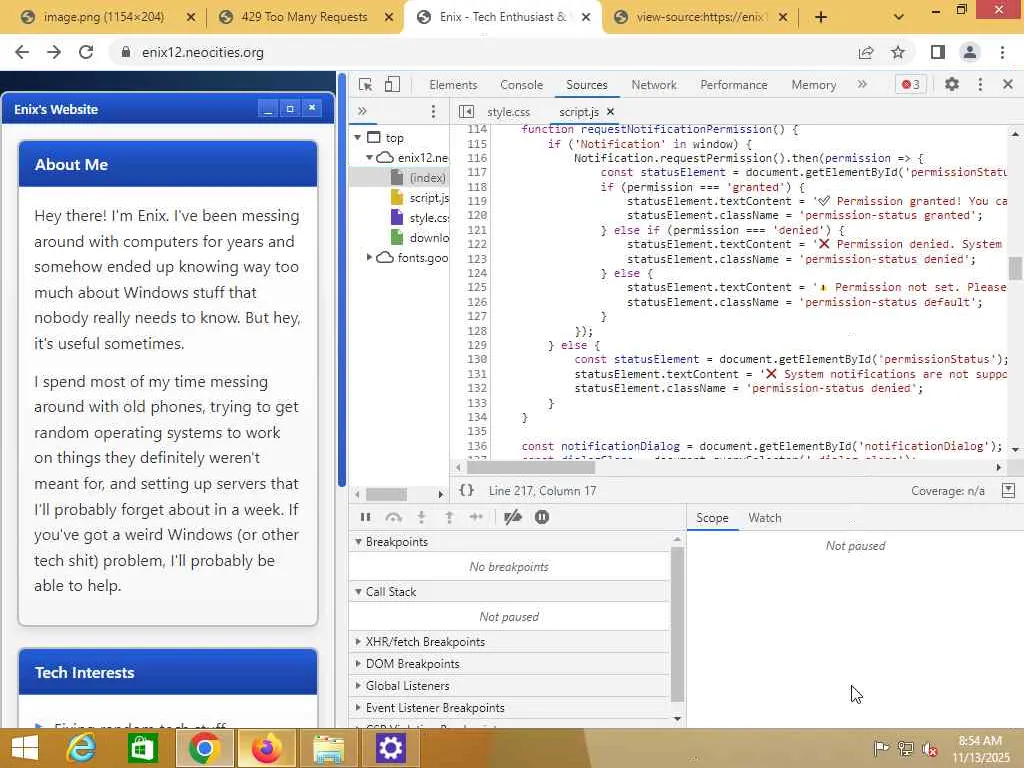Toggle pause on exceptions button
1024x768 pixels.
pyautogui.click(x=542, y=517)
